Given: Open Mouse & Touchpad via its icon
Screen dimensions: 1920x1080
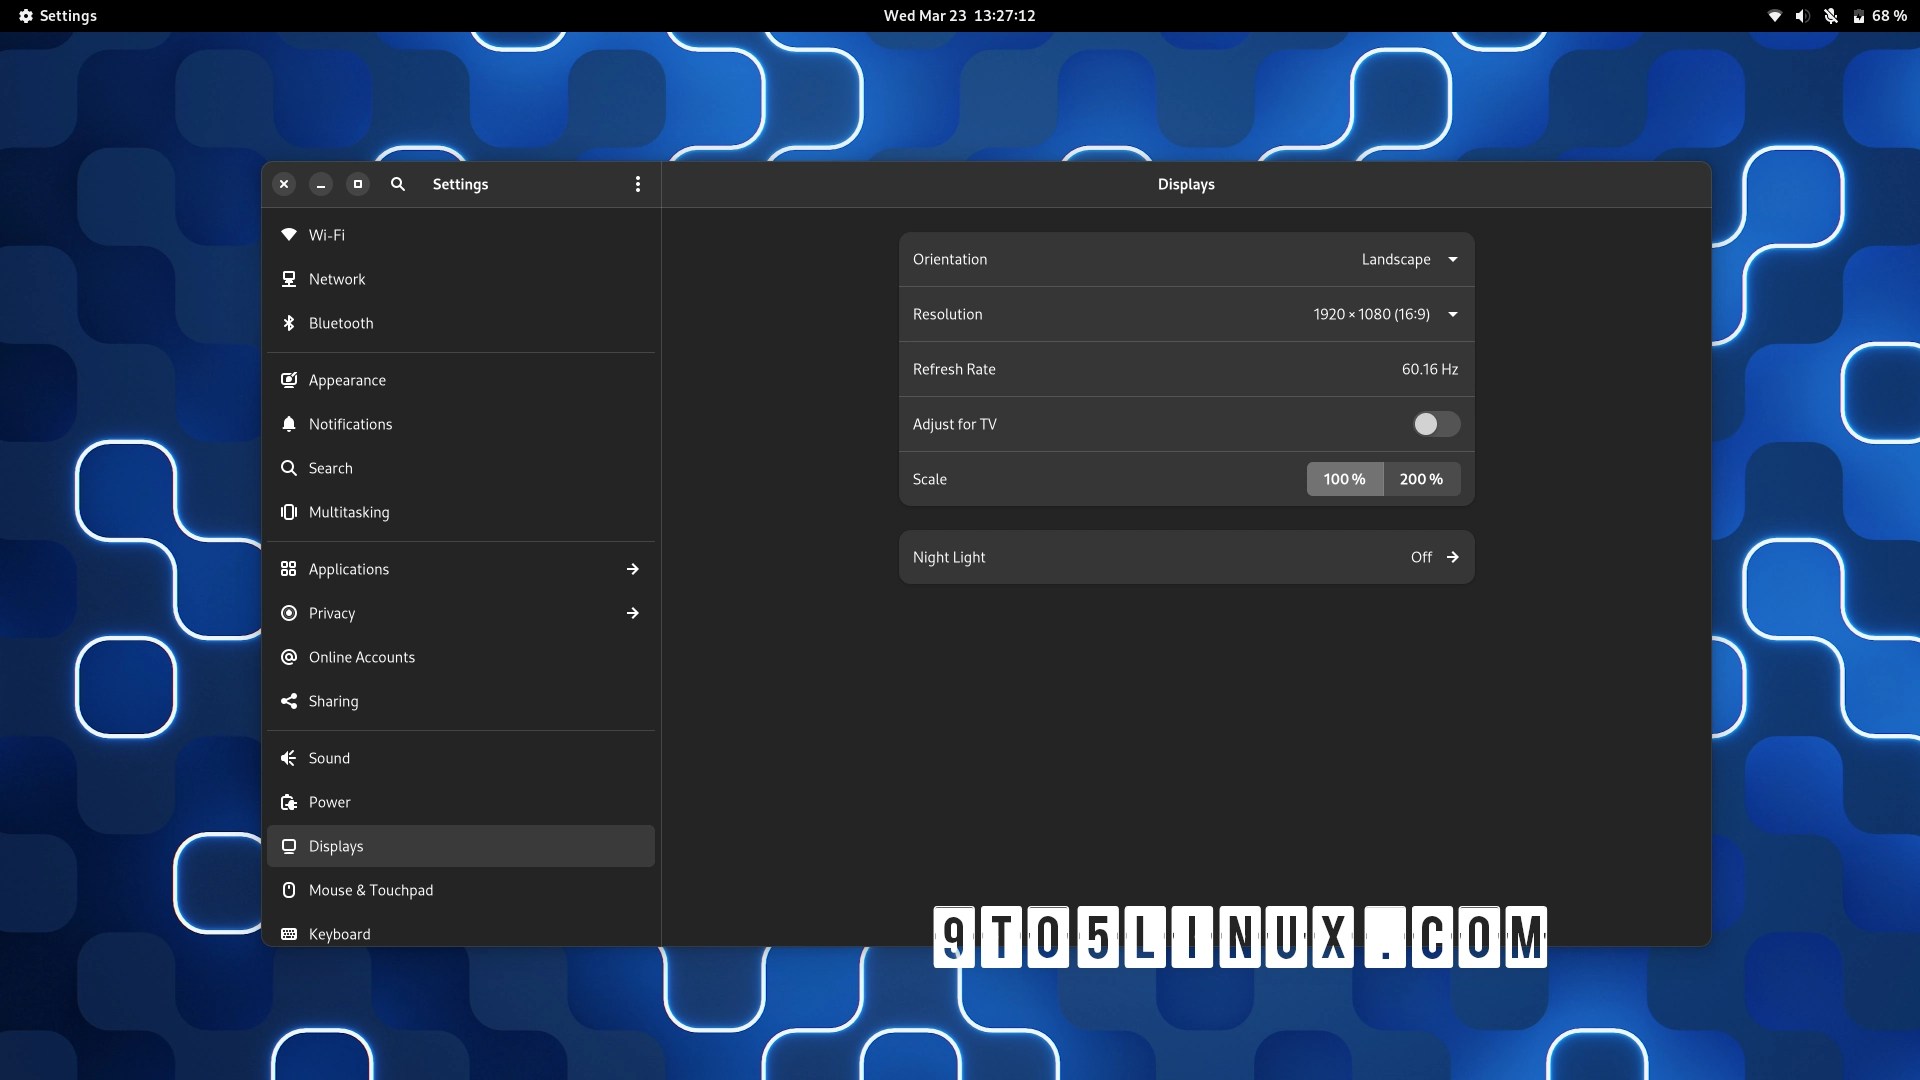Looking at the screenshot, I should pyautogui.click(x=289, y=890).
